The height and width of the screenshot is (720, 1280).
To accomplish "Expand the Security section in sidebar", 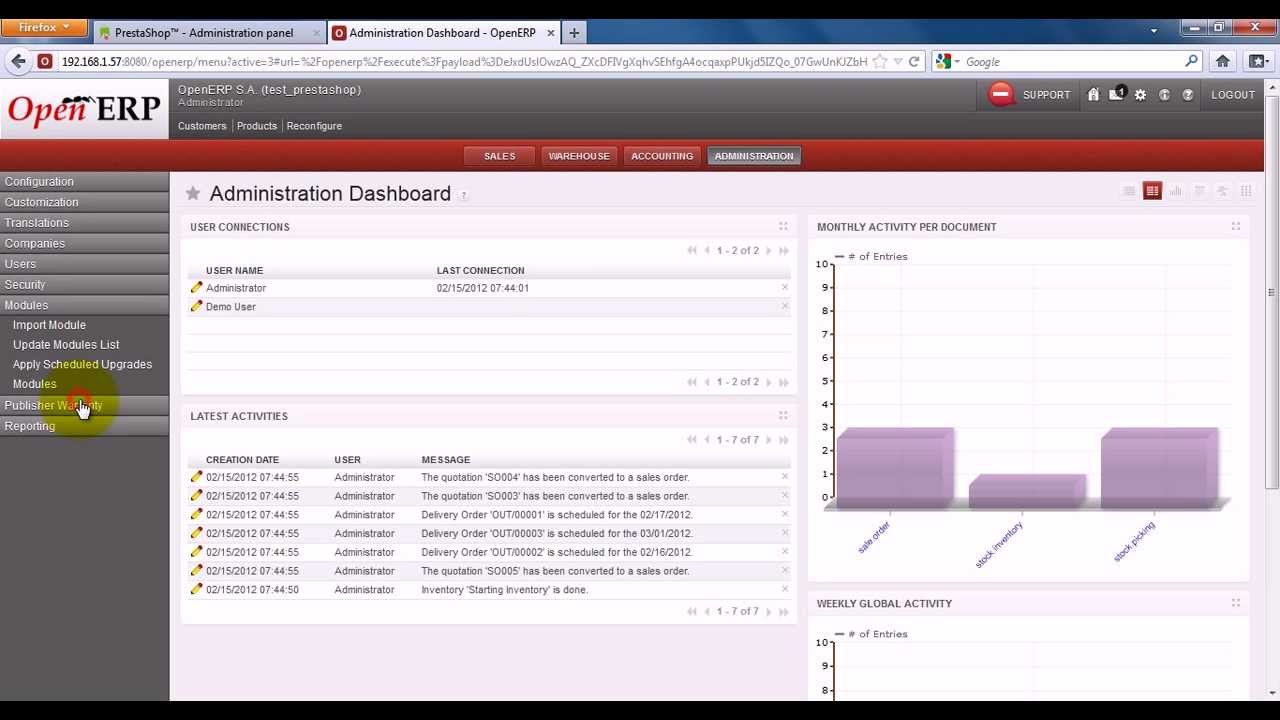I will point(84,285).
